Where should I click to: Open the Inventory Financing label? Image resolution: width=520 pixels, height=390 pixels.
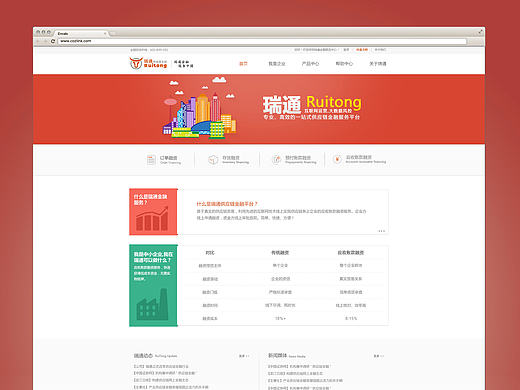click(236, 160)
